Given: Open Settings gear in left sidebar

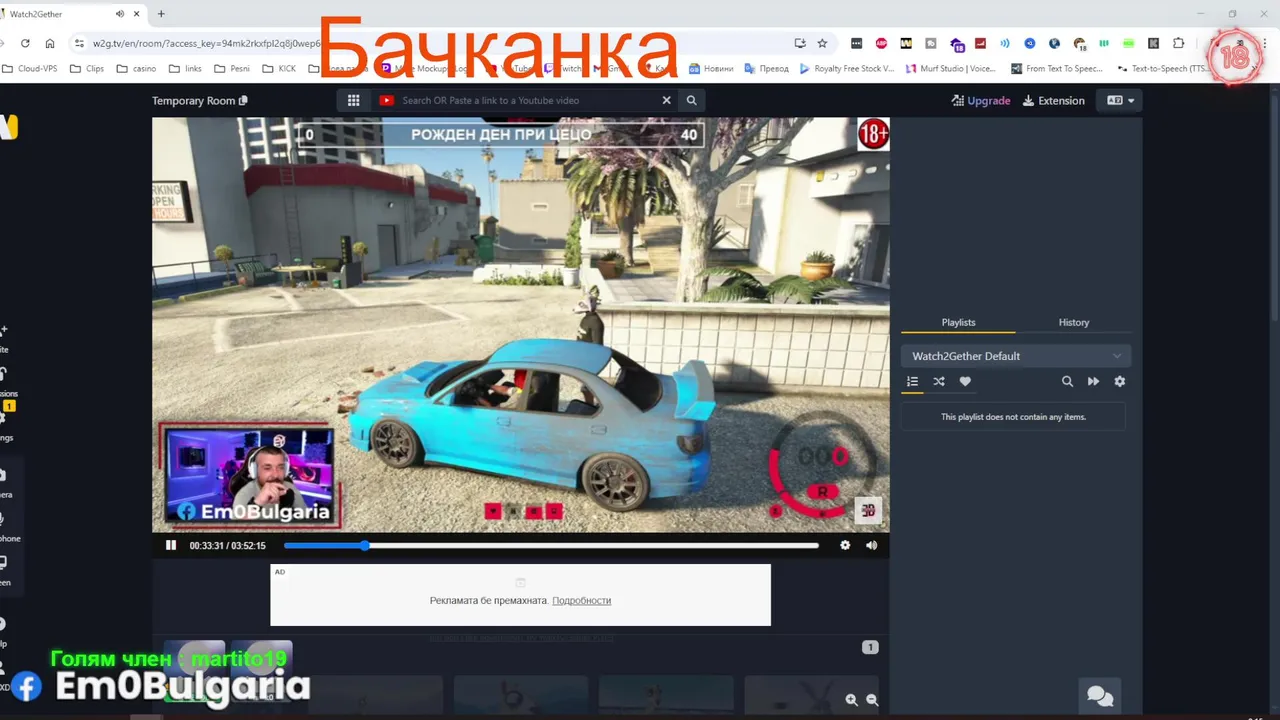Looking at the screenshot, I should [5, 425].
